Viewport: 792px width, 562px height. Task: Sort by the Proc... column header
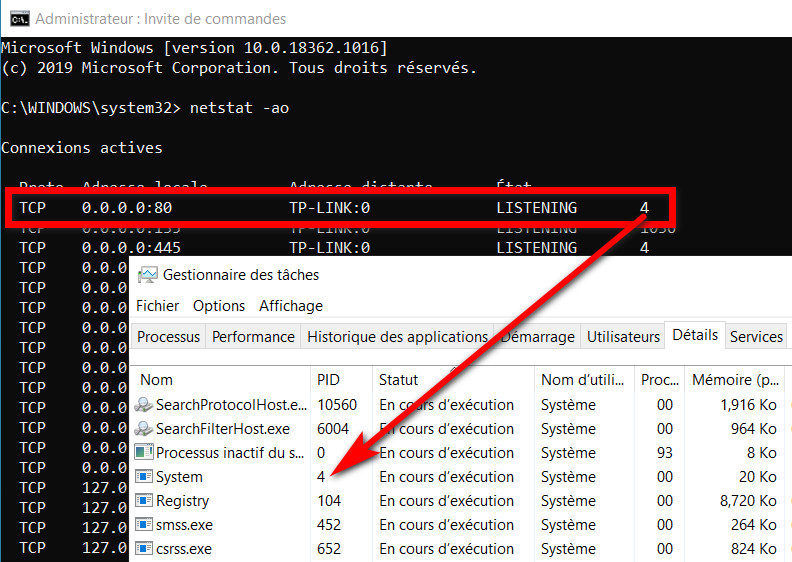(659, 380)
